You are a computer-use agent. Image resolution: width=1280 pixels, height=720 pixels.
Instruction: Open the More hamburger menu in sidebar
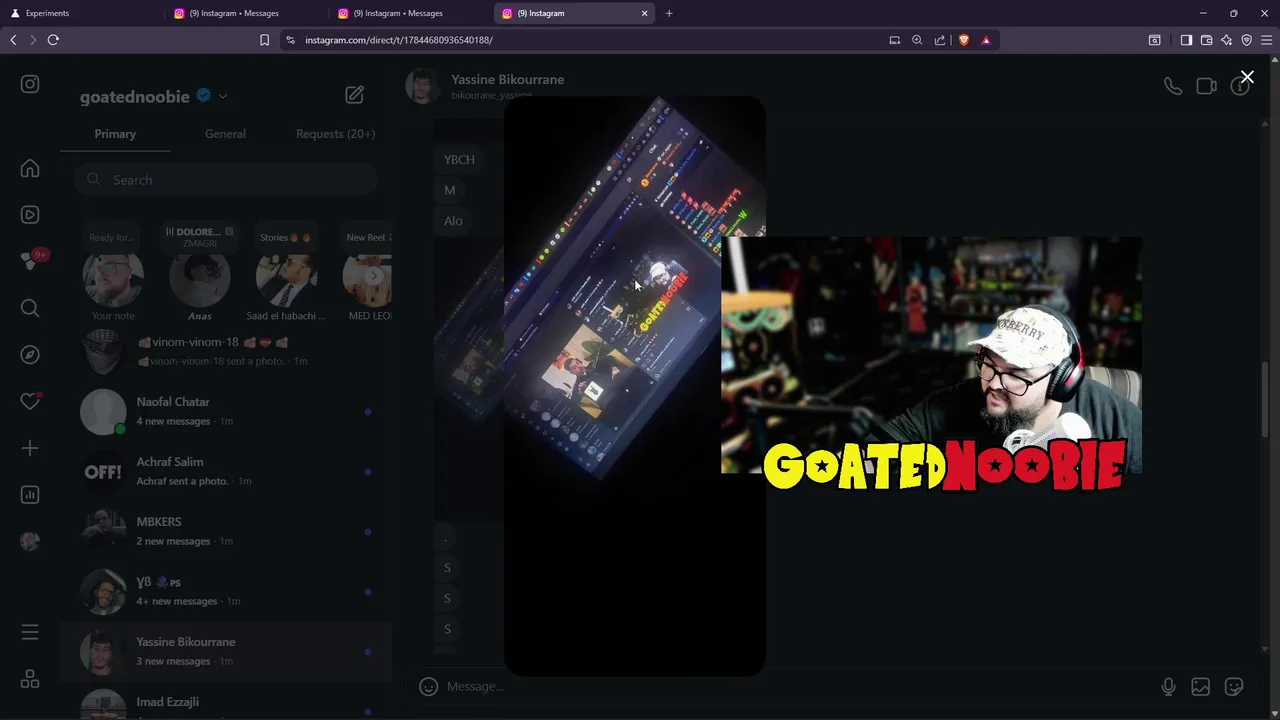pos(30,632)
